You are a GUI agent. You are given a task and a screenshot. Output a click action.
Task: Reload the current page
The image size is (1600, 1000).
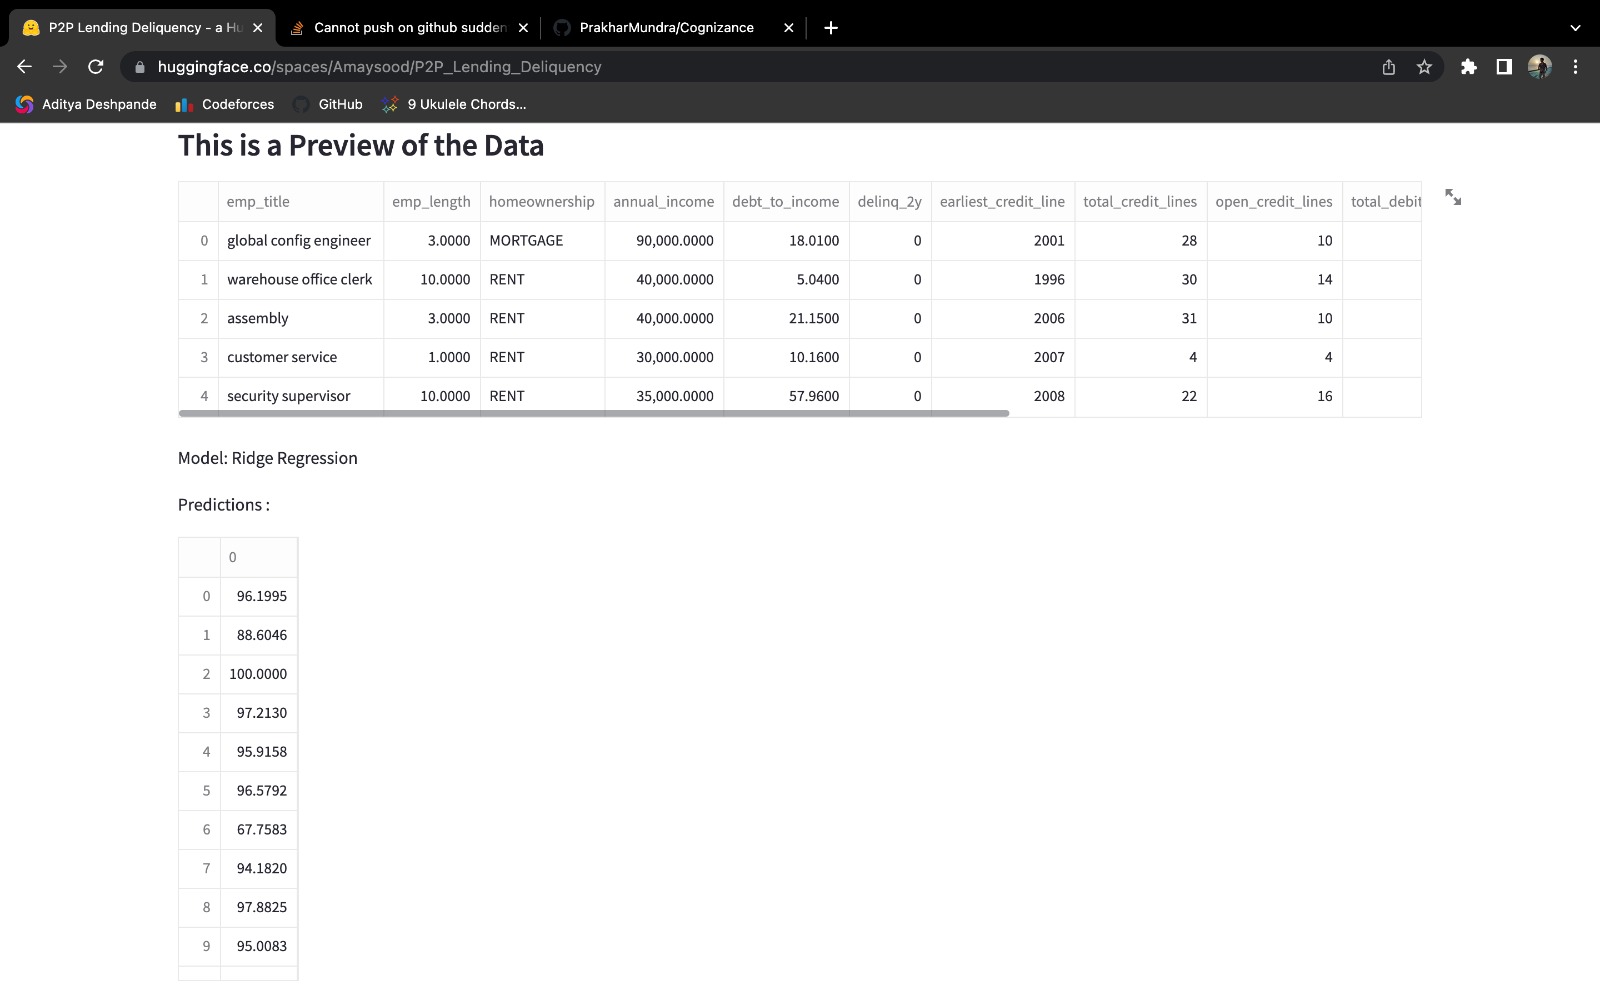point(96,67)
